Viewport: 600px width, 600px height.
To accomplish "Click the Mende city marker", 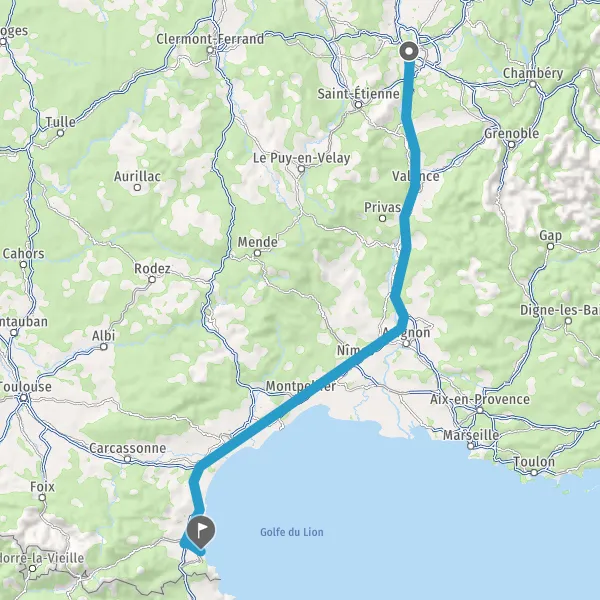I will click(x=258, y=253).
